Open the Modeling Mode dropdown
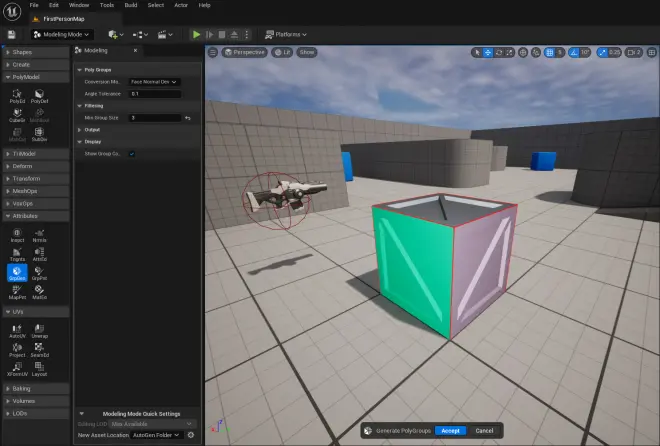The image size is (660, 446). tap(62, 35)
